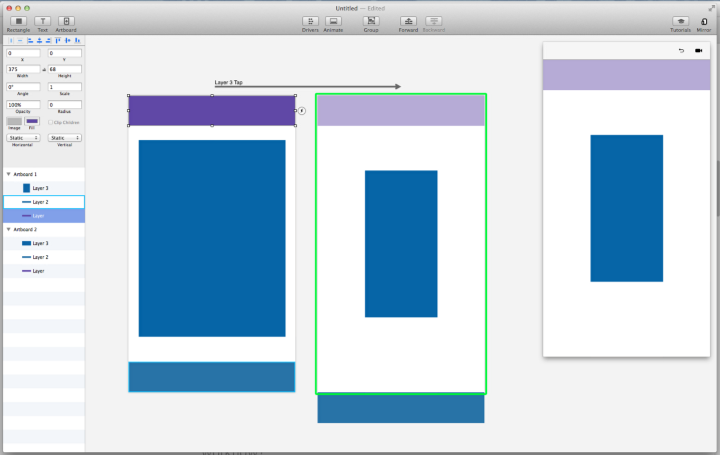
Task: Click the event icon beside the selected purple layer
Action: 302,111
